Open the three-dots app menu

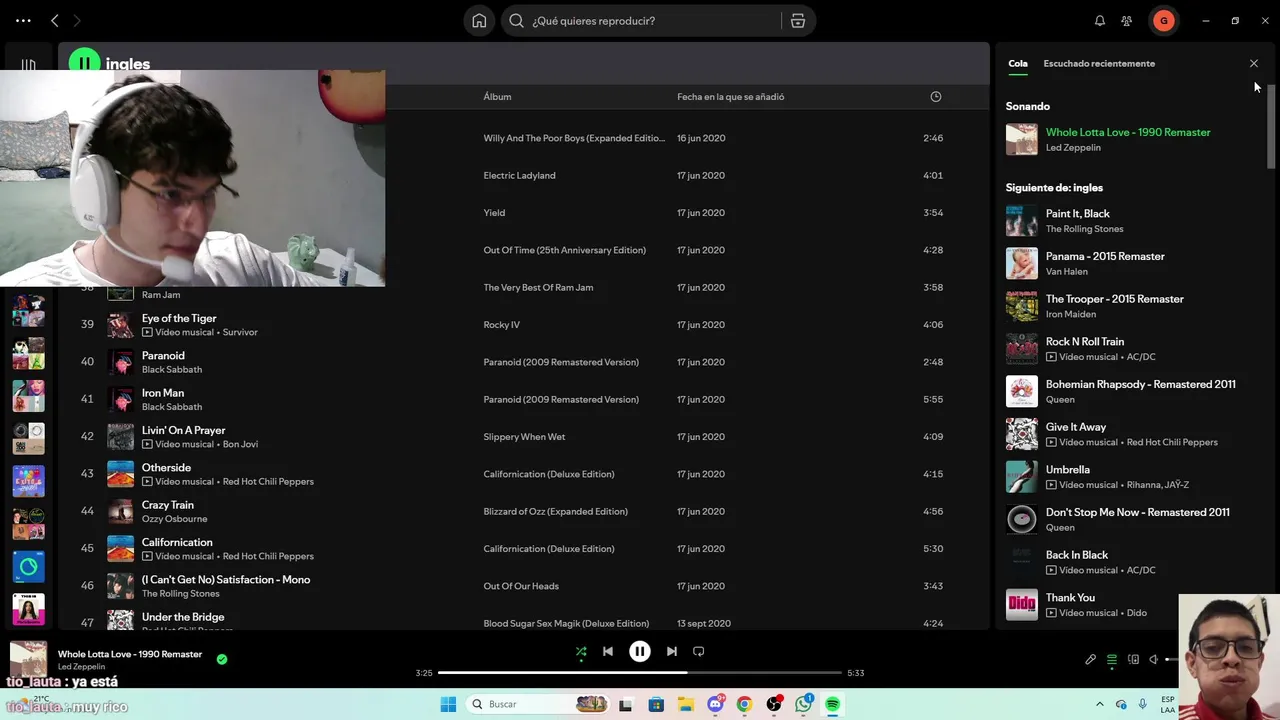[23, 20]
